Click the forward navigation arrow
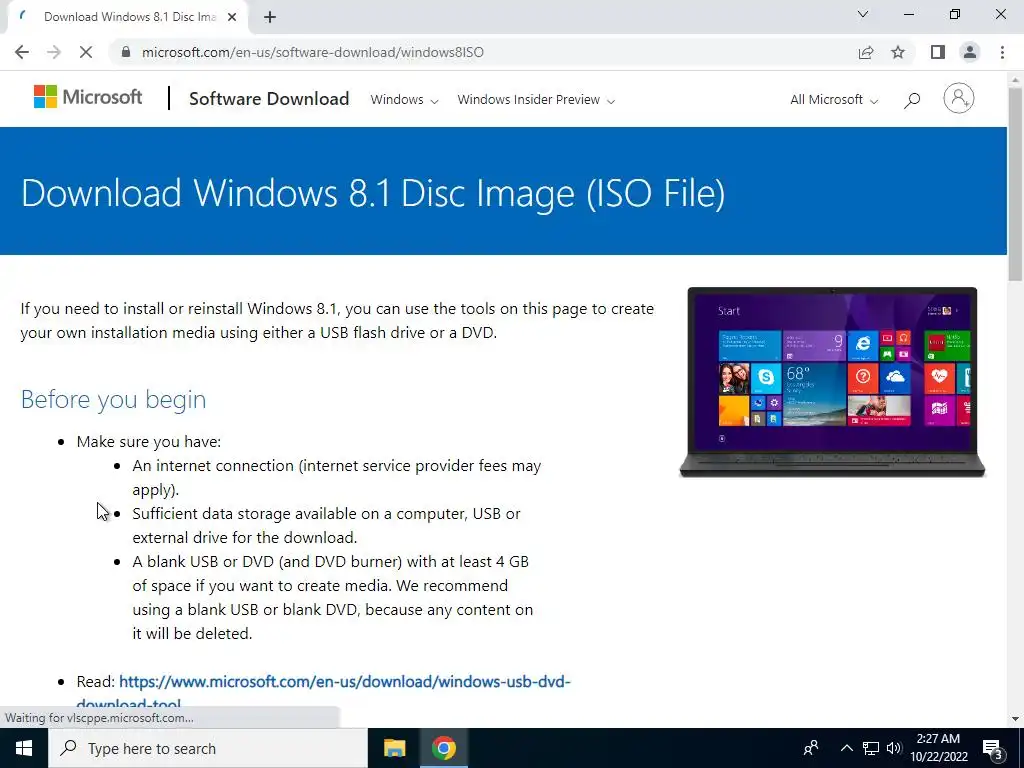Image resolution: width=1024 pixels, height=768 pixels. coord(54,52)
